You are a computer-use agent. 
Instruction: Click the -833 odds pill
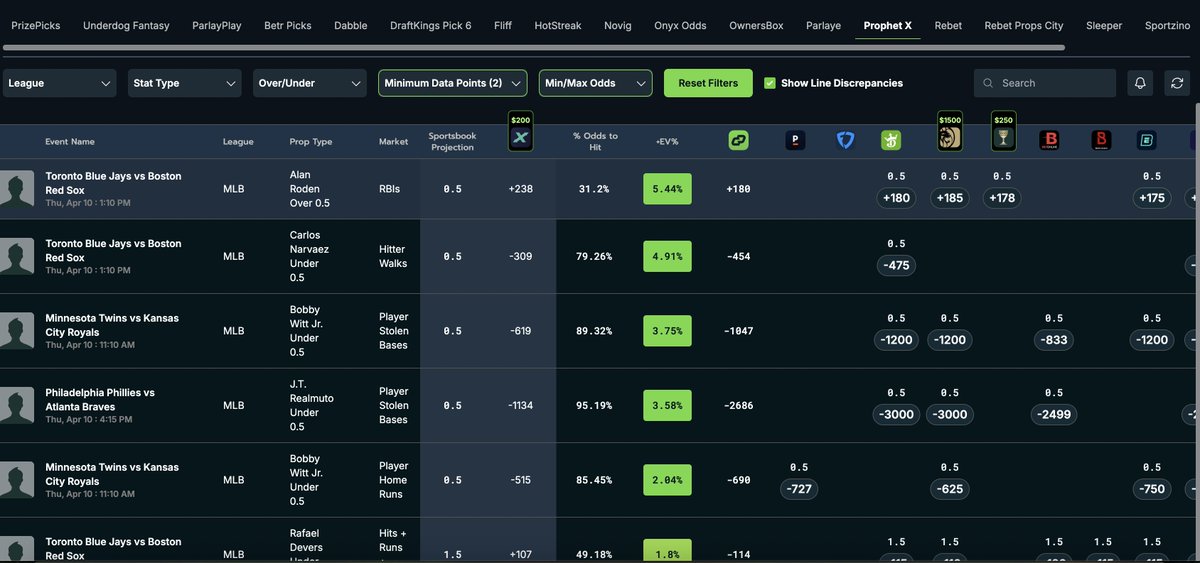point(1054,340)
